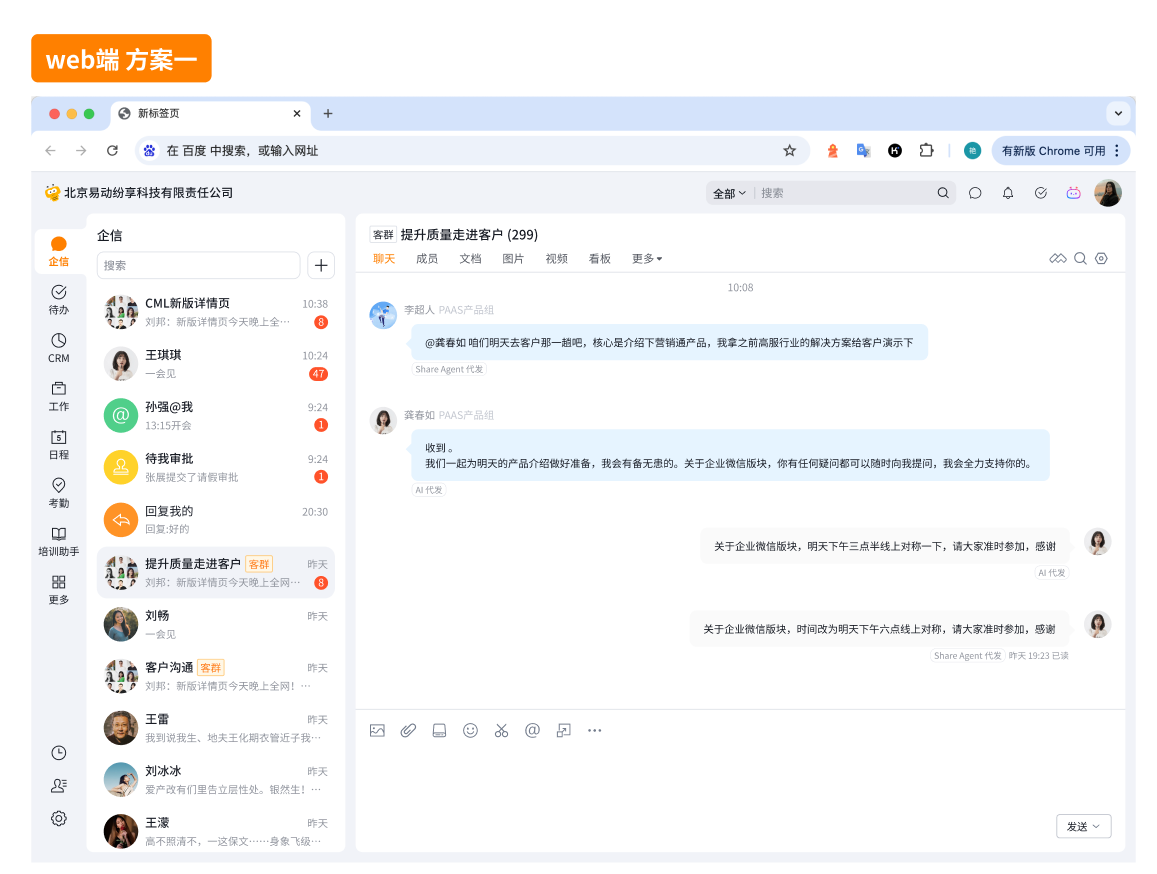Viewport: 1157px width, 874px height.
Task: Open the contacts icon in sidebar bottom
Action: click(59, 785)
